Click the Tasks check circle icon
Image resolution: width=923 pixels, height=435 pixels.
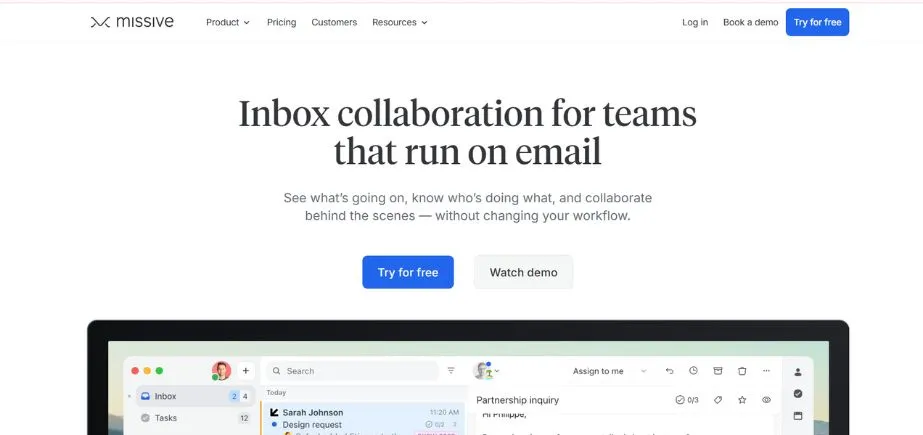click(145, 418)
